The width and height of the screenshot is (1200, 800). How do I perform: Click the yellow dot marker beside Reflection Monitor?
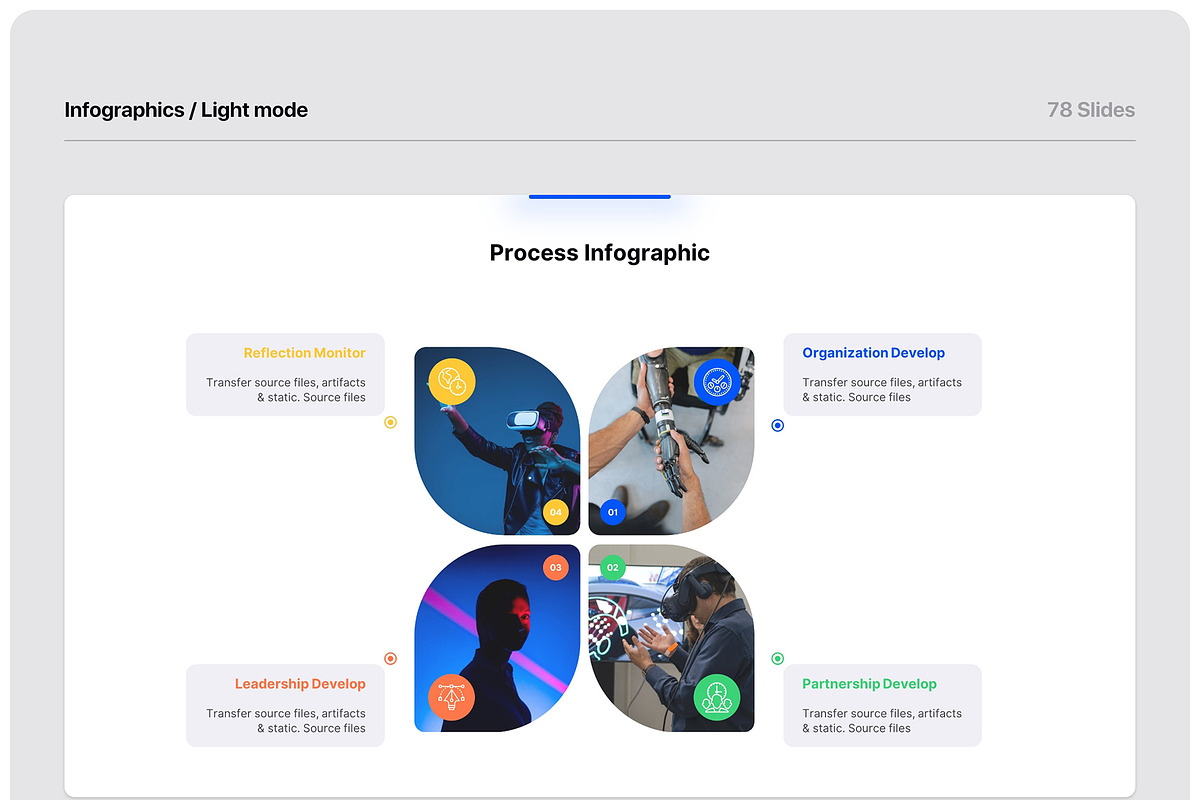(x=391, y=422)
